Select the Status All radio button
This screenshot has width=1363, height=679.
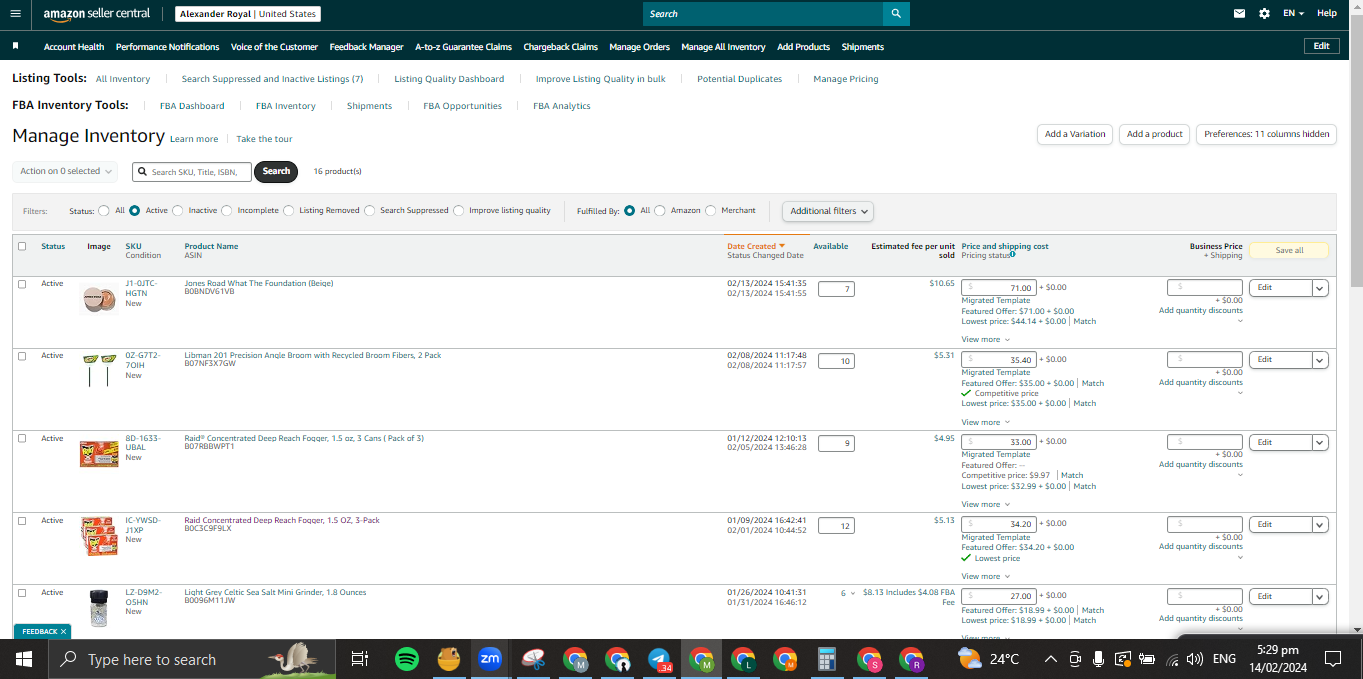pos(104,211)
